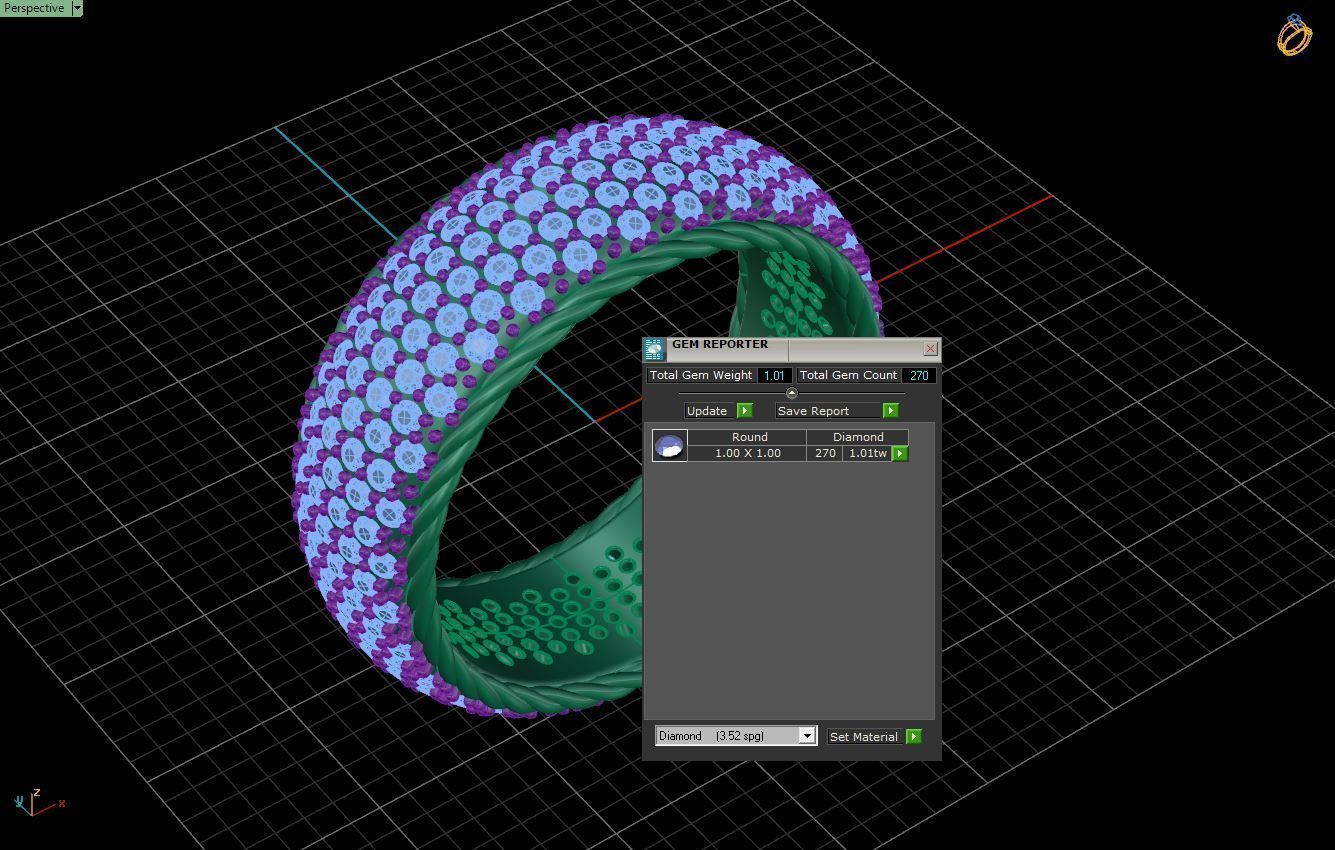The image size is (1335, 850).
Task: Click the Total Gem Weight value 1.01
Action: click(774, 376)
